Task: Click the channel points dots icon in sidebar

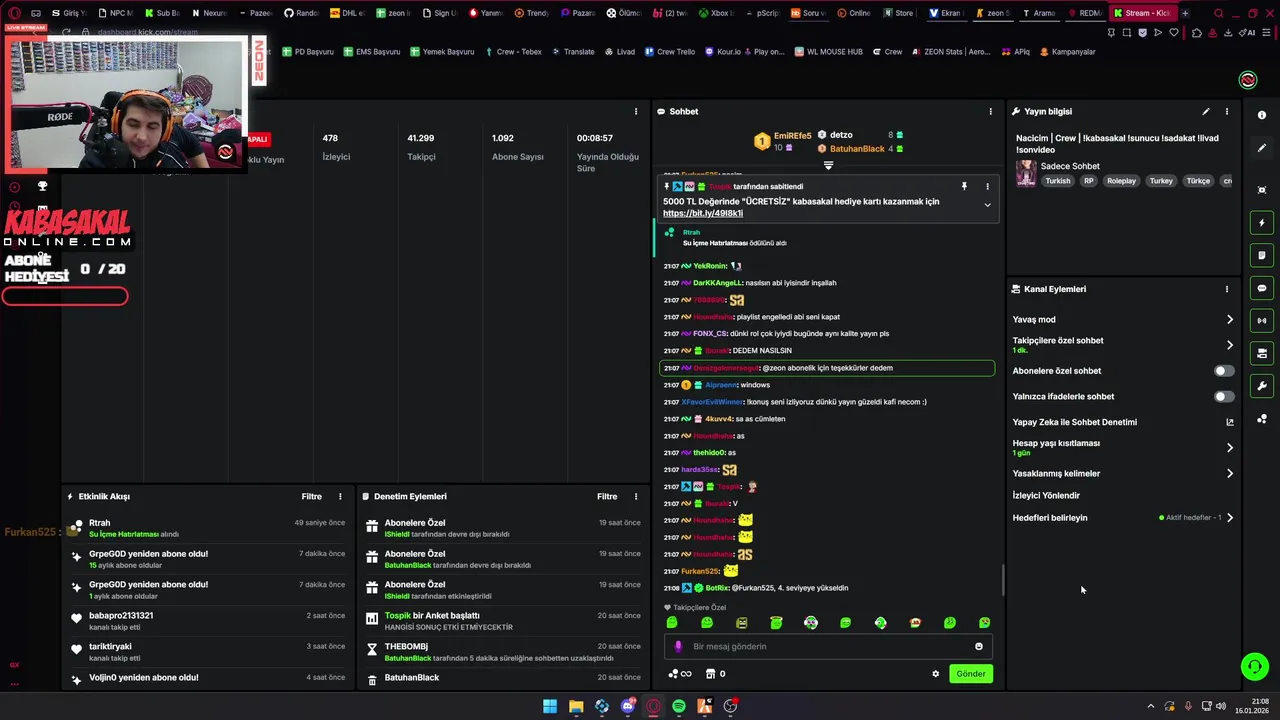Action: pyautogui.click(x=1262, y=419)
